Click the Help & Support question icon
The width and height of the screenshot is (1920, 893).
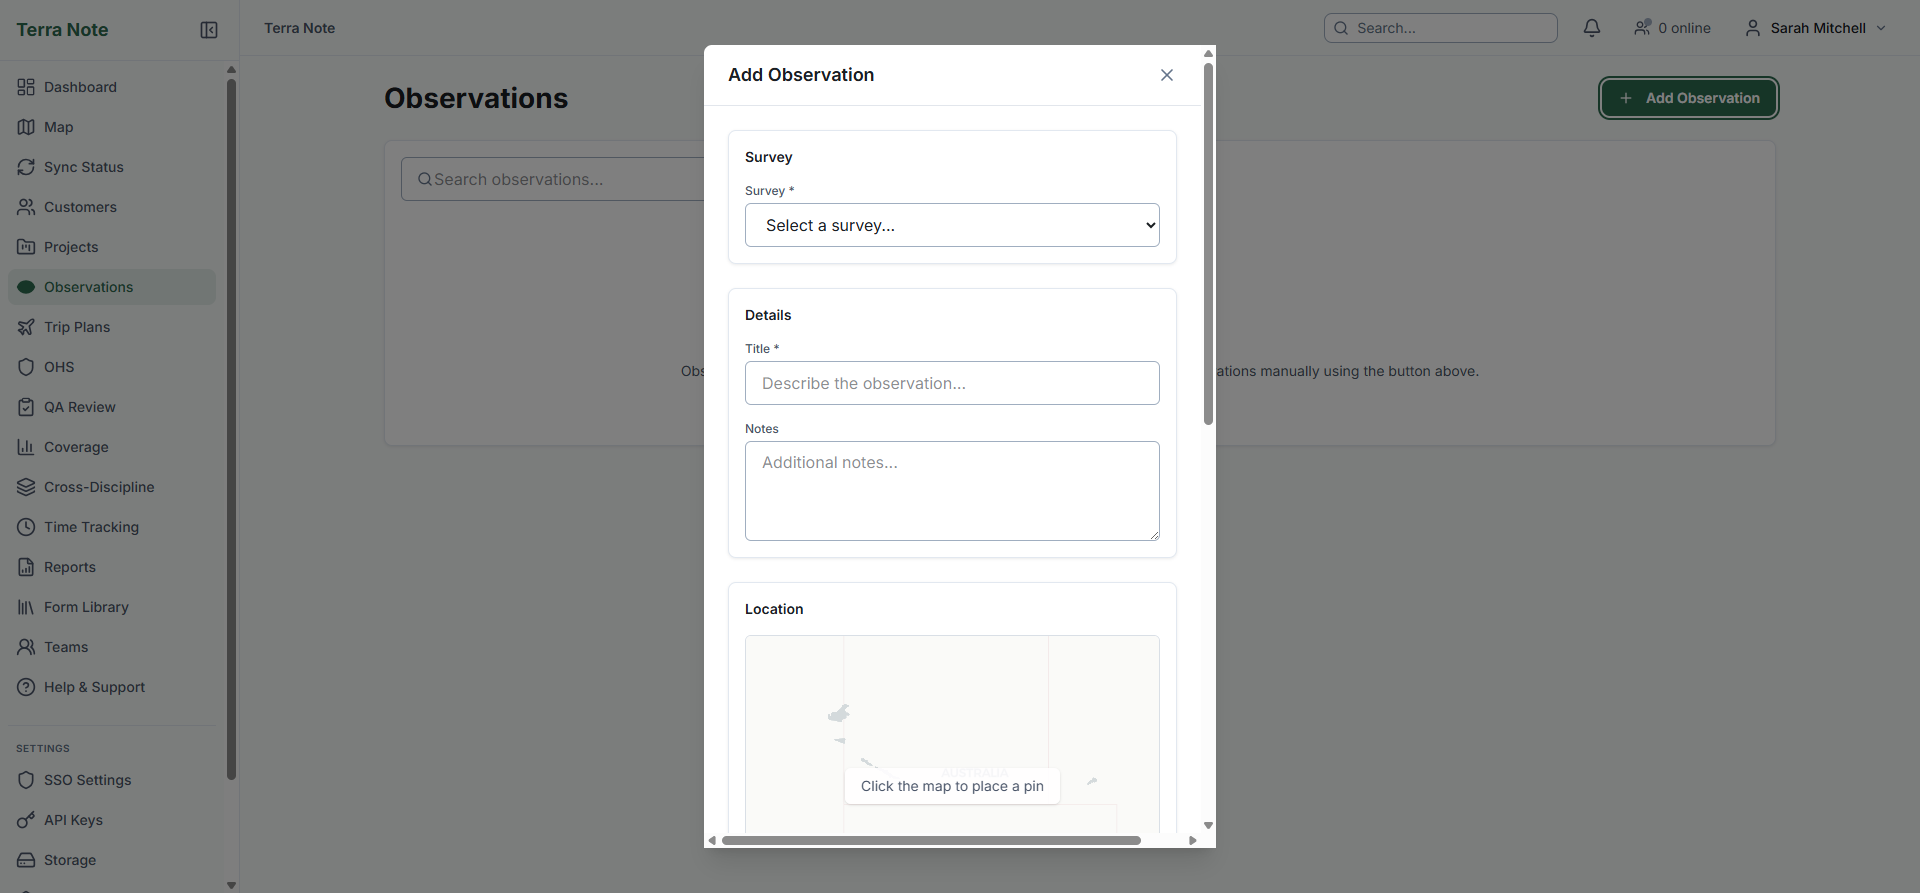[26, 687]
